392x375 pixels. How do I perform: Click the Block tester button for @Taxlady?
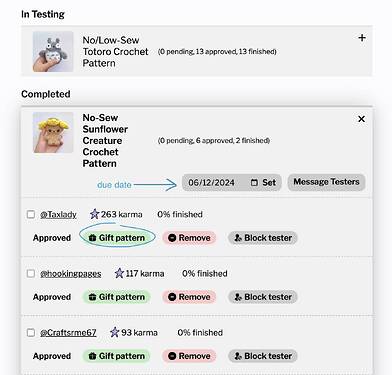point(263,238)
